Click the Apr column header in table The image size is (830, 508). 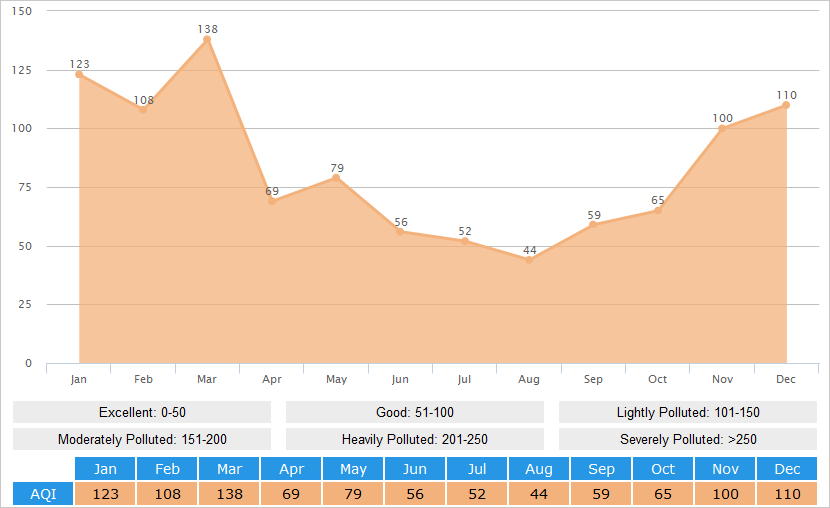(291, 469)
